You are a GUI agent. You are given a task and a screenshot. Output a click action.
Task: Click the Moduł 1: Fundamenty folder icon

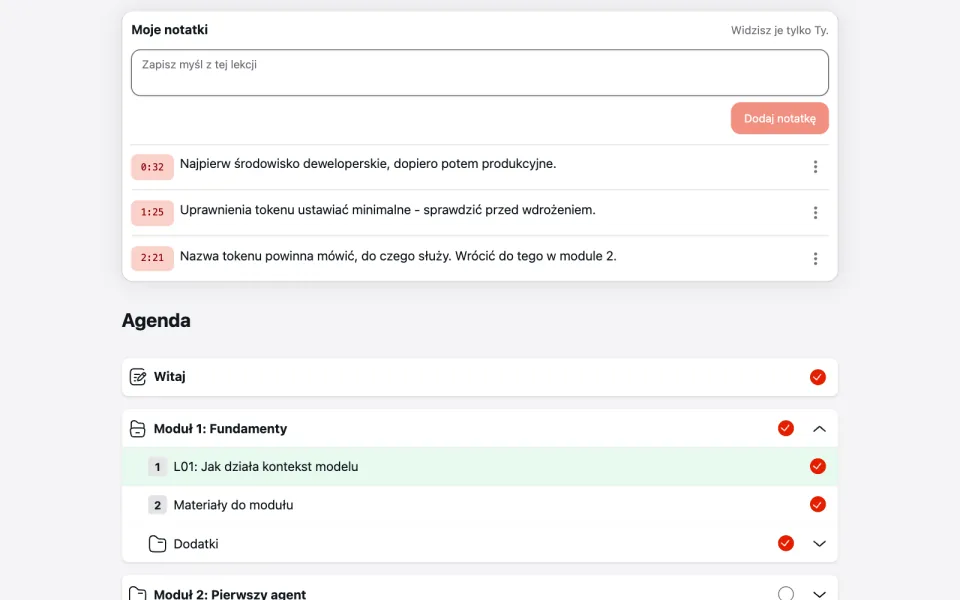pyautogui.click(x=138, y=429)
